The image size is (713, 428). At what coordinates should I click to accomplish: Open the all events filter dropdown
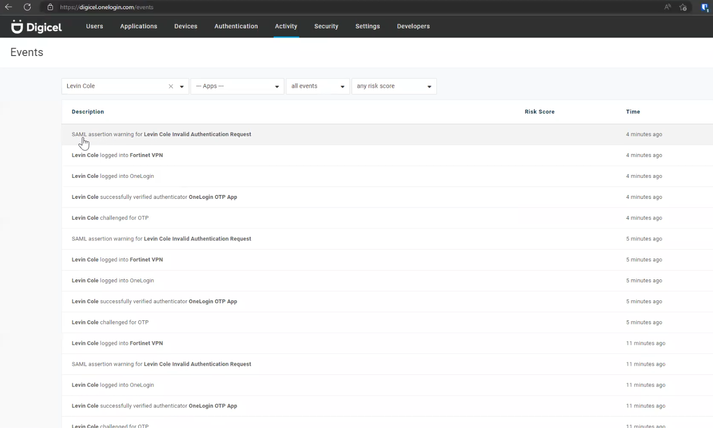[x=318, y=86]
